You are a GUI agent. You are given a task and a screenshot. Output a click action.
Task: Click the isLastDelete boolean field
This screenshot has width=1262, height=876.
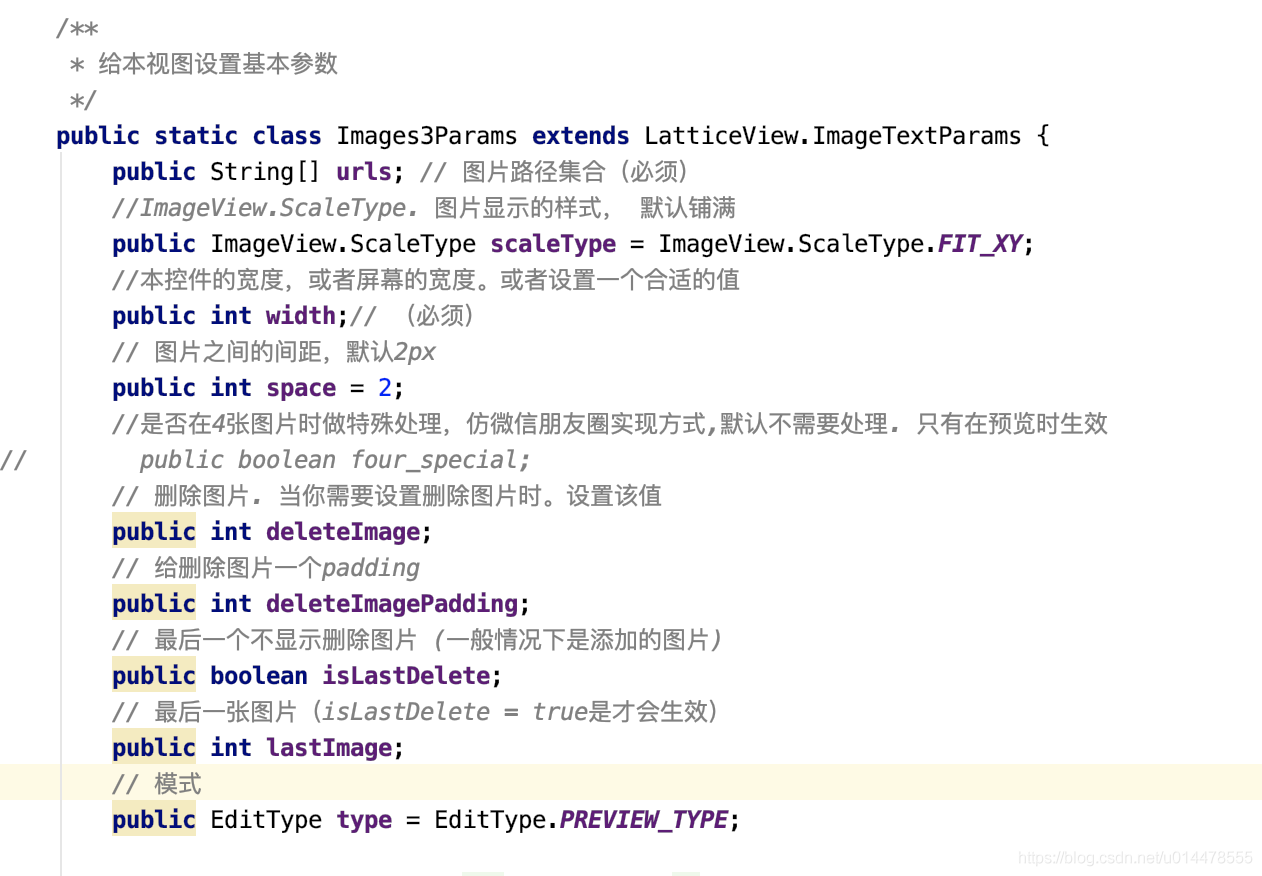406,676
